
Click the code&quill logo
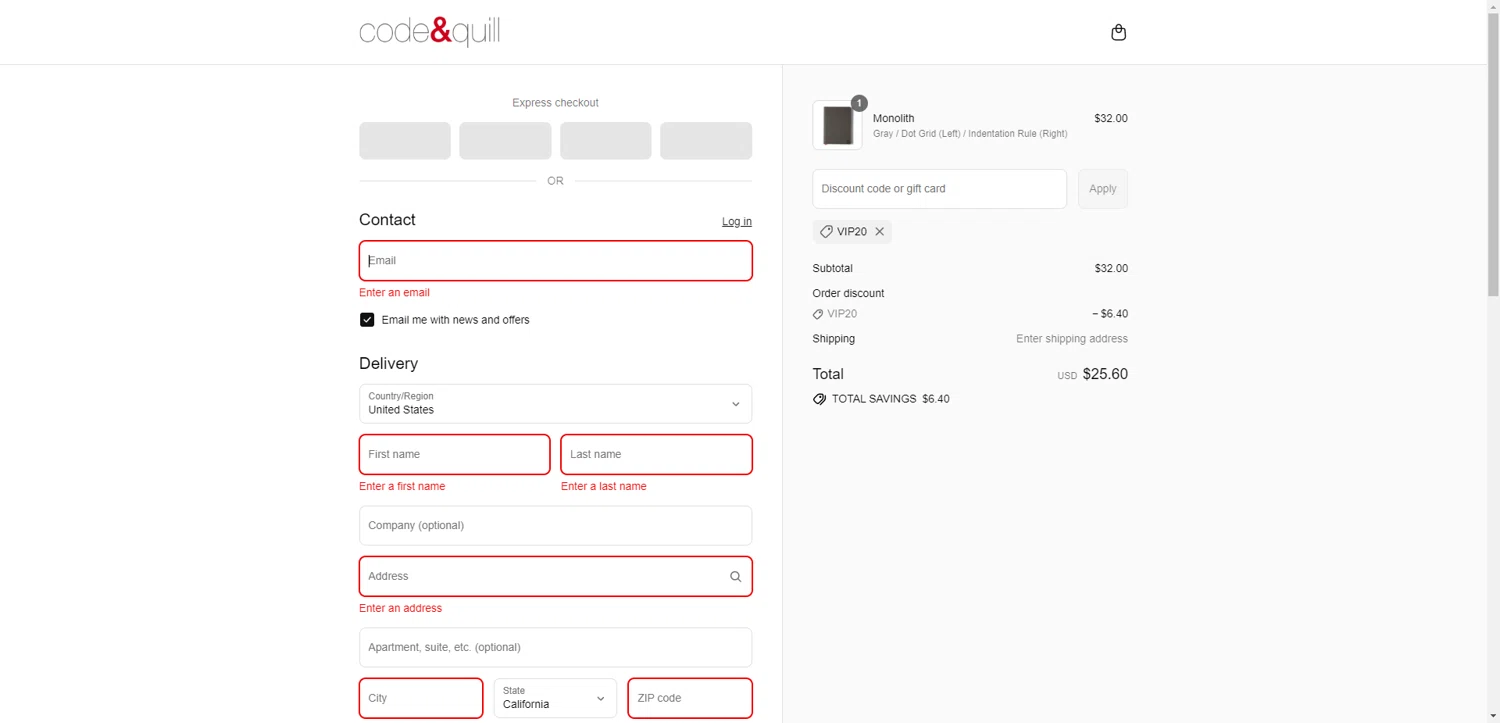430,32
